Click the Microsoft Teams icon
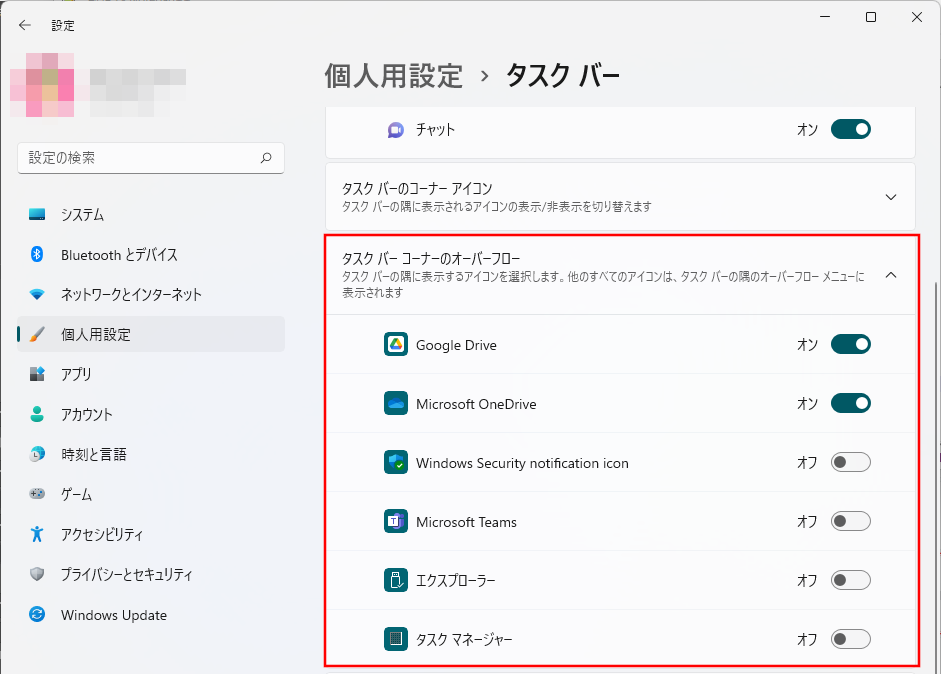The width and height of the screenshot is (941, 674). (396, 522)
